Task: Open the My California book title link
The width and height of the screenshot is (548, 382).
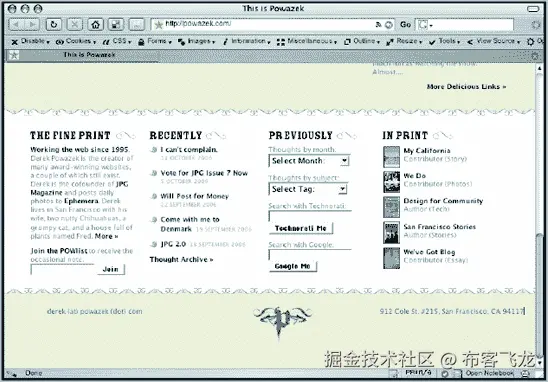Action: (427, 151)
